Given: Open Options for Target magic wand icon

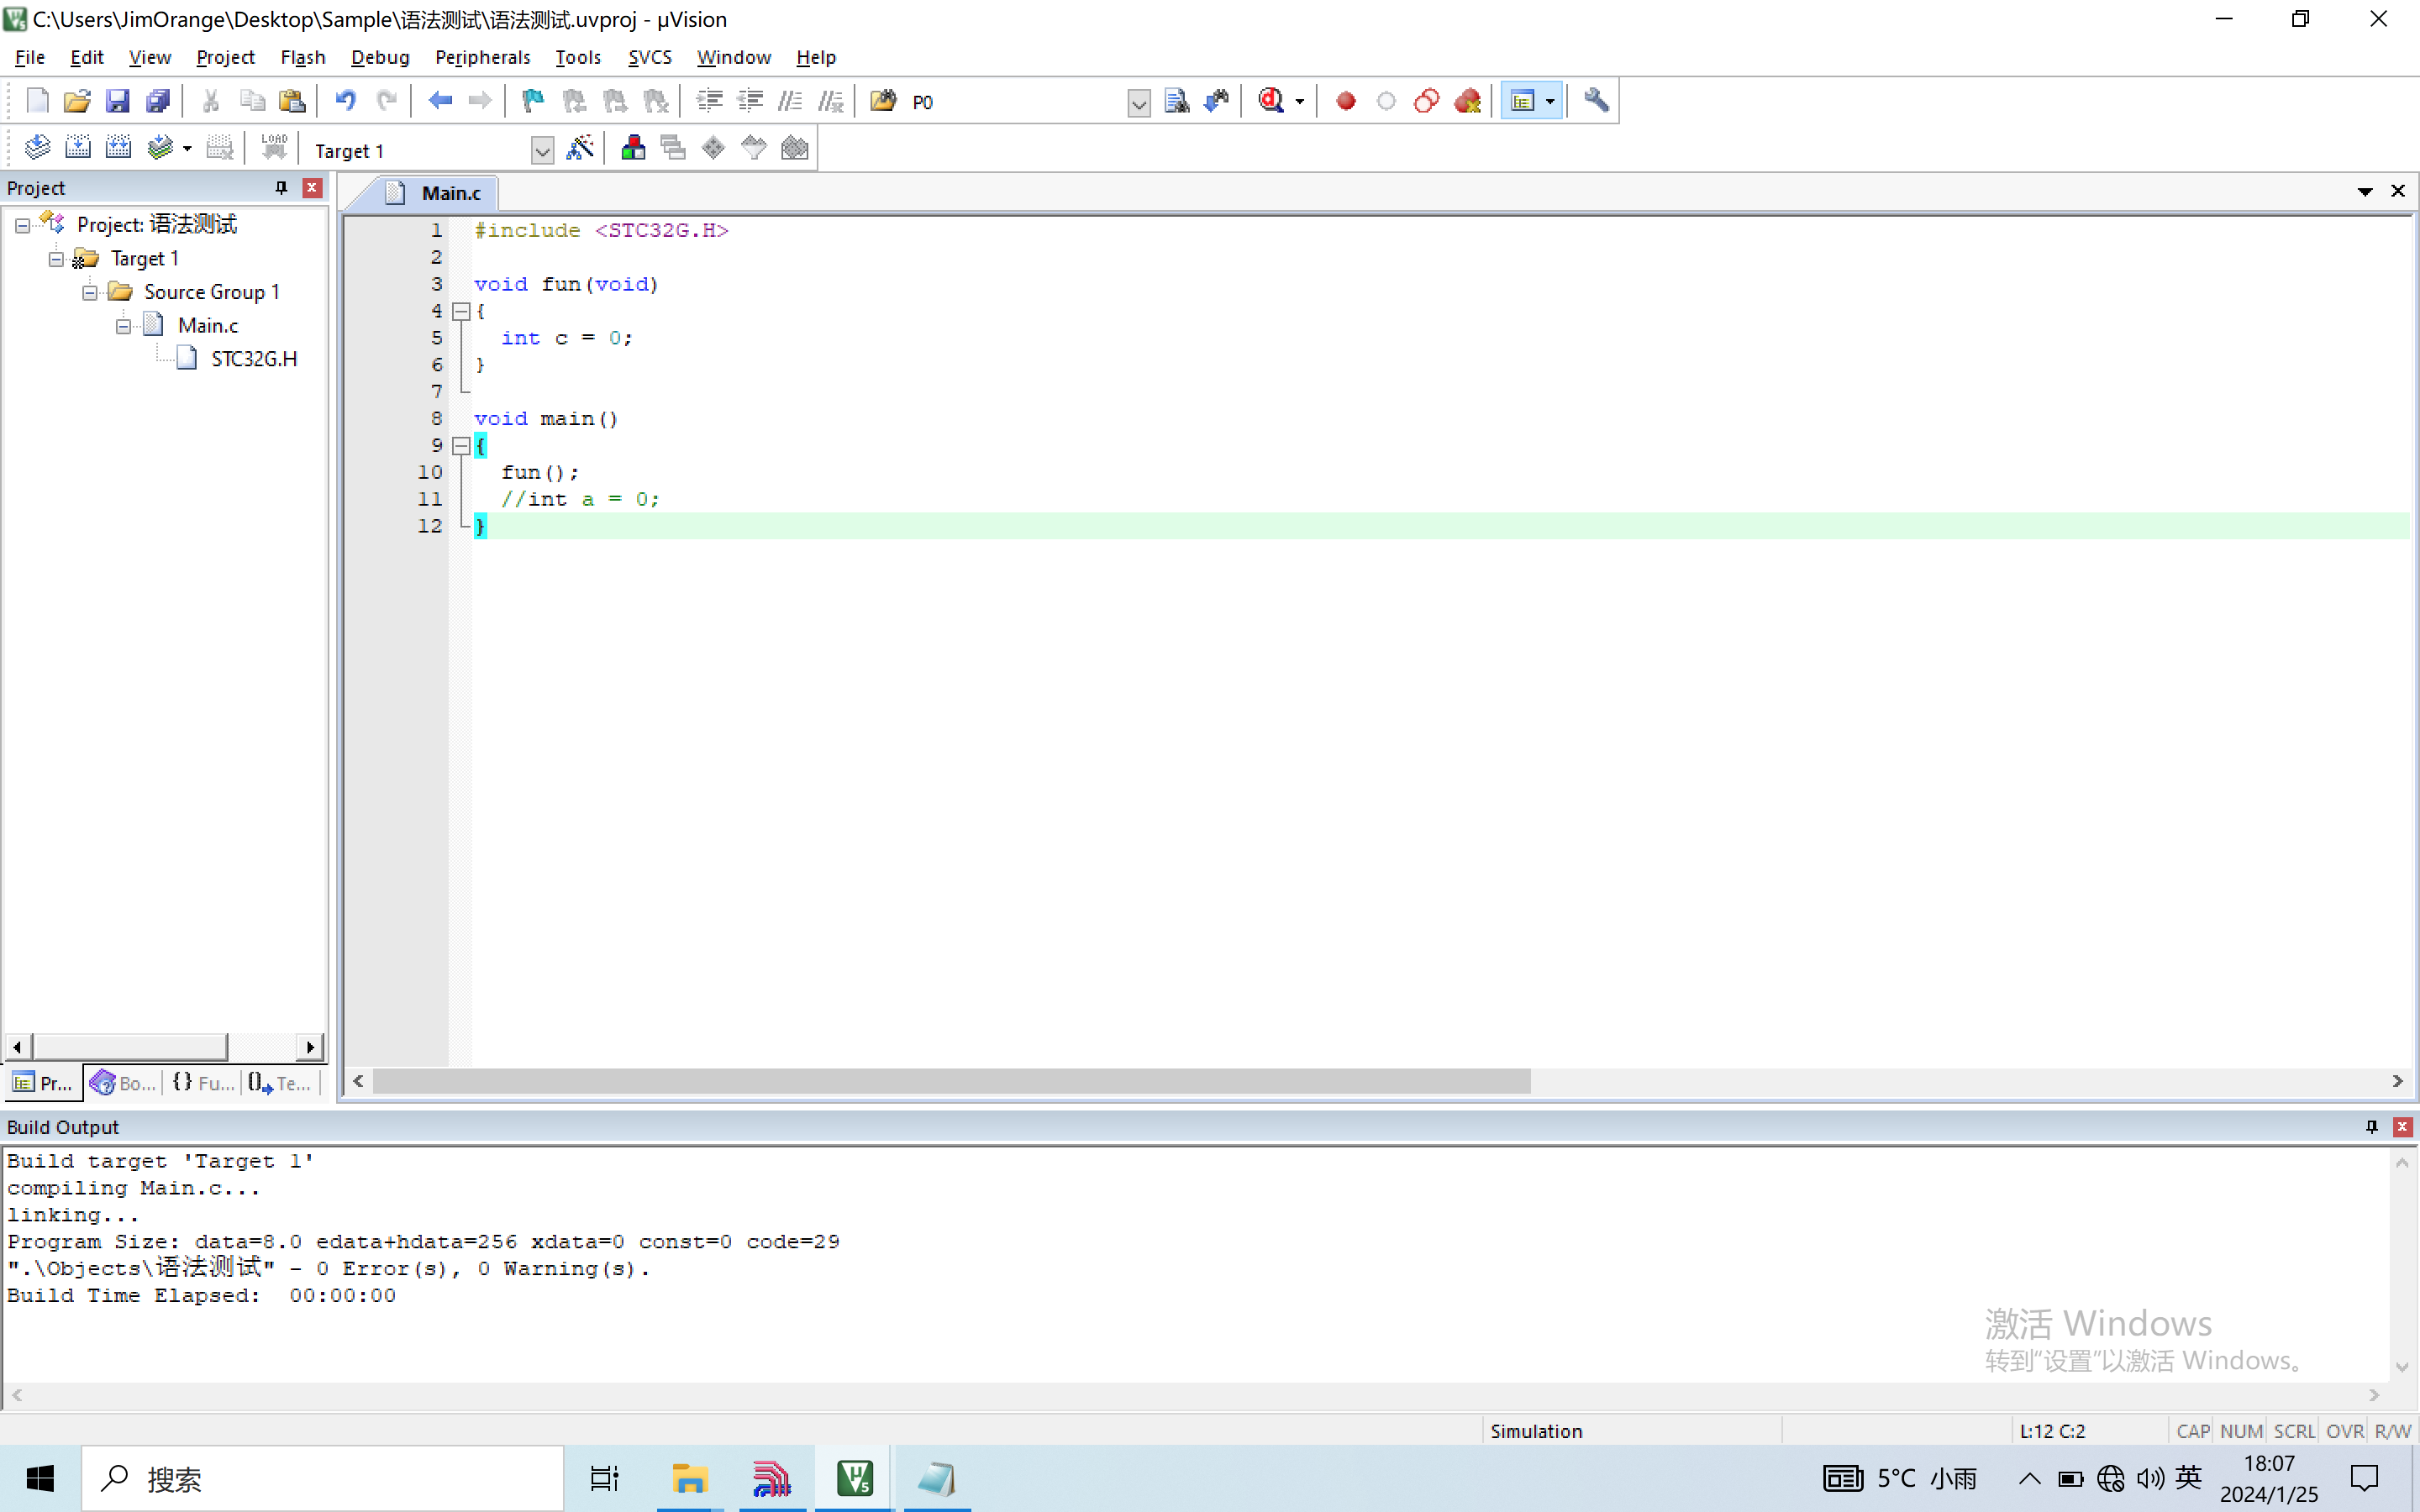Looking at the screenshot, I should [x=580, y=149].
